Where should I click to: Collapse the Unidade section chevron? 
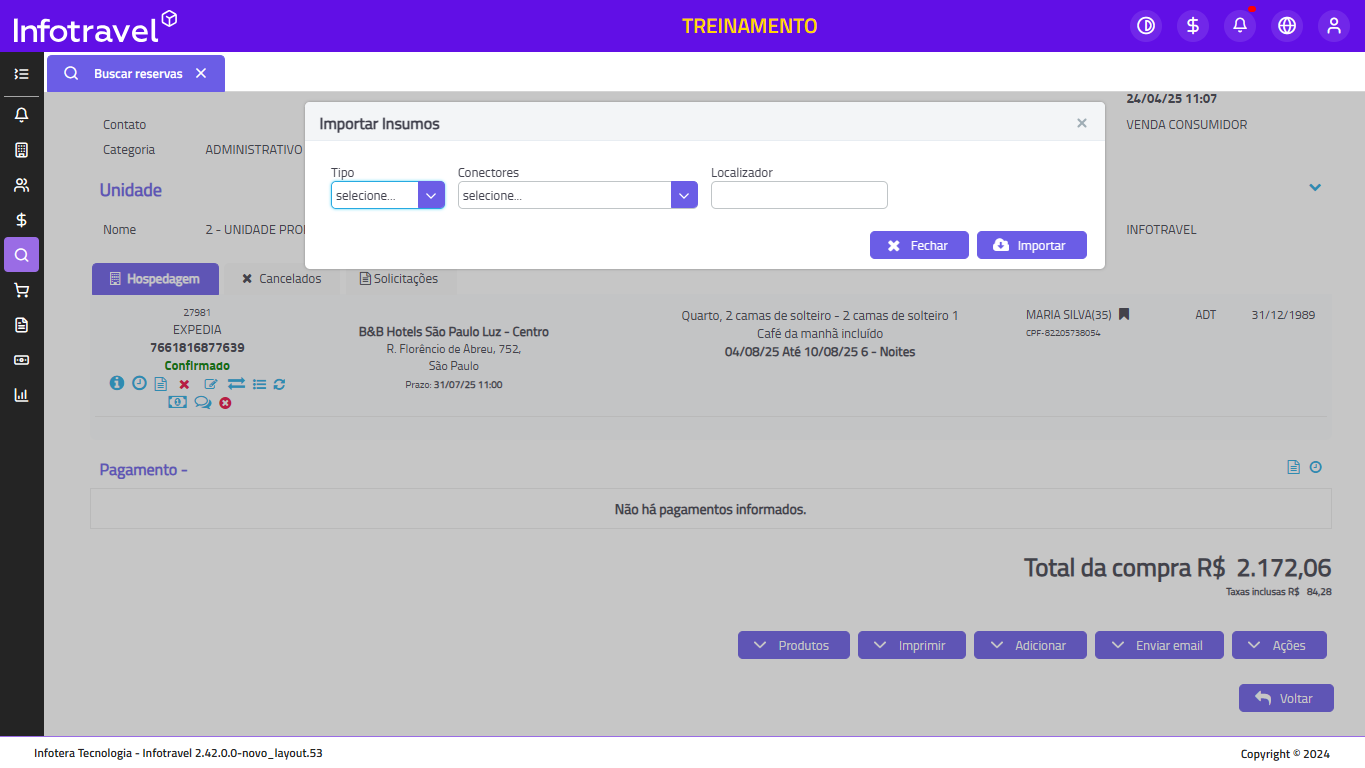coord(1315,187)
